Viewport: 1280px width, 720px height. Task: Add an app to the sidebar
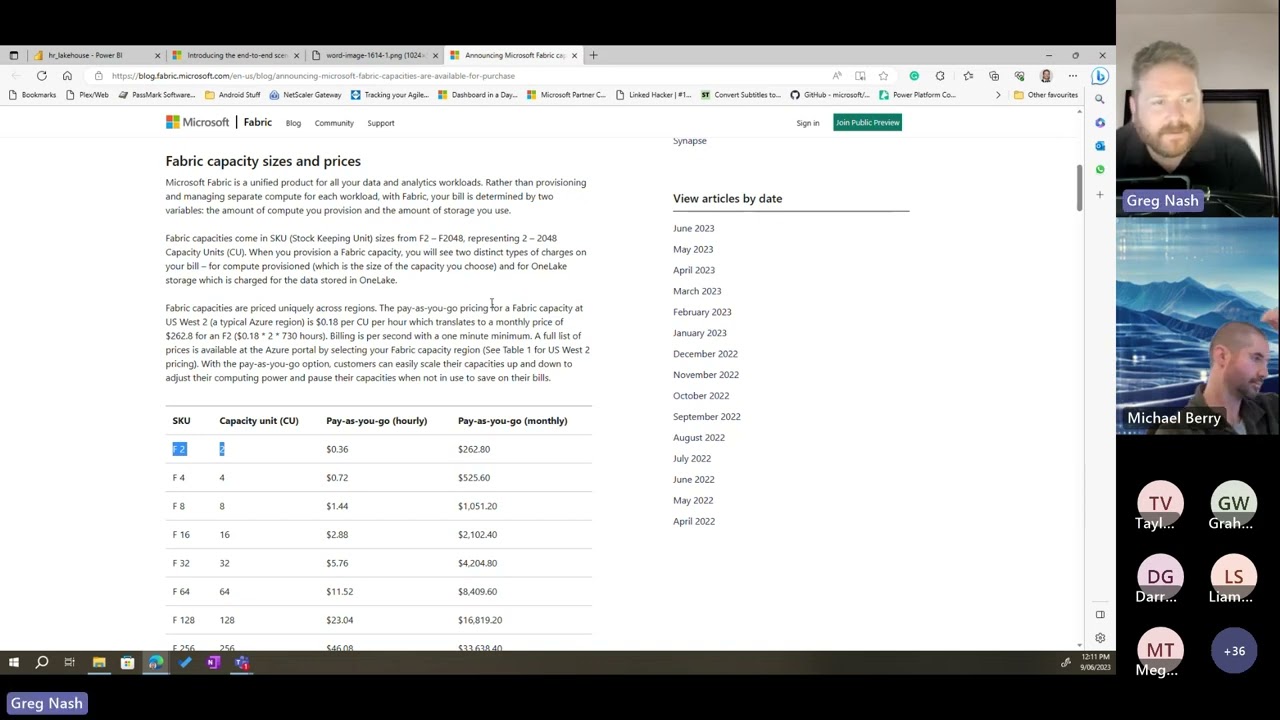(x=1100, y=194)
